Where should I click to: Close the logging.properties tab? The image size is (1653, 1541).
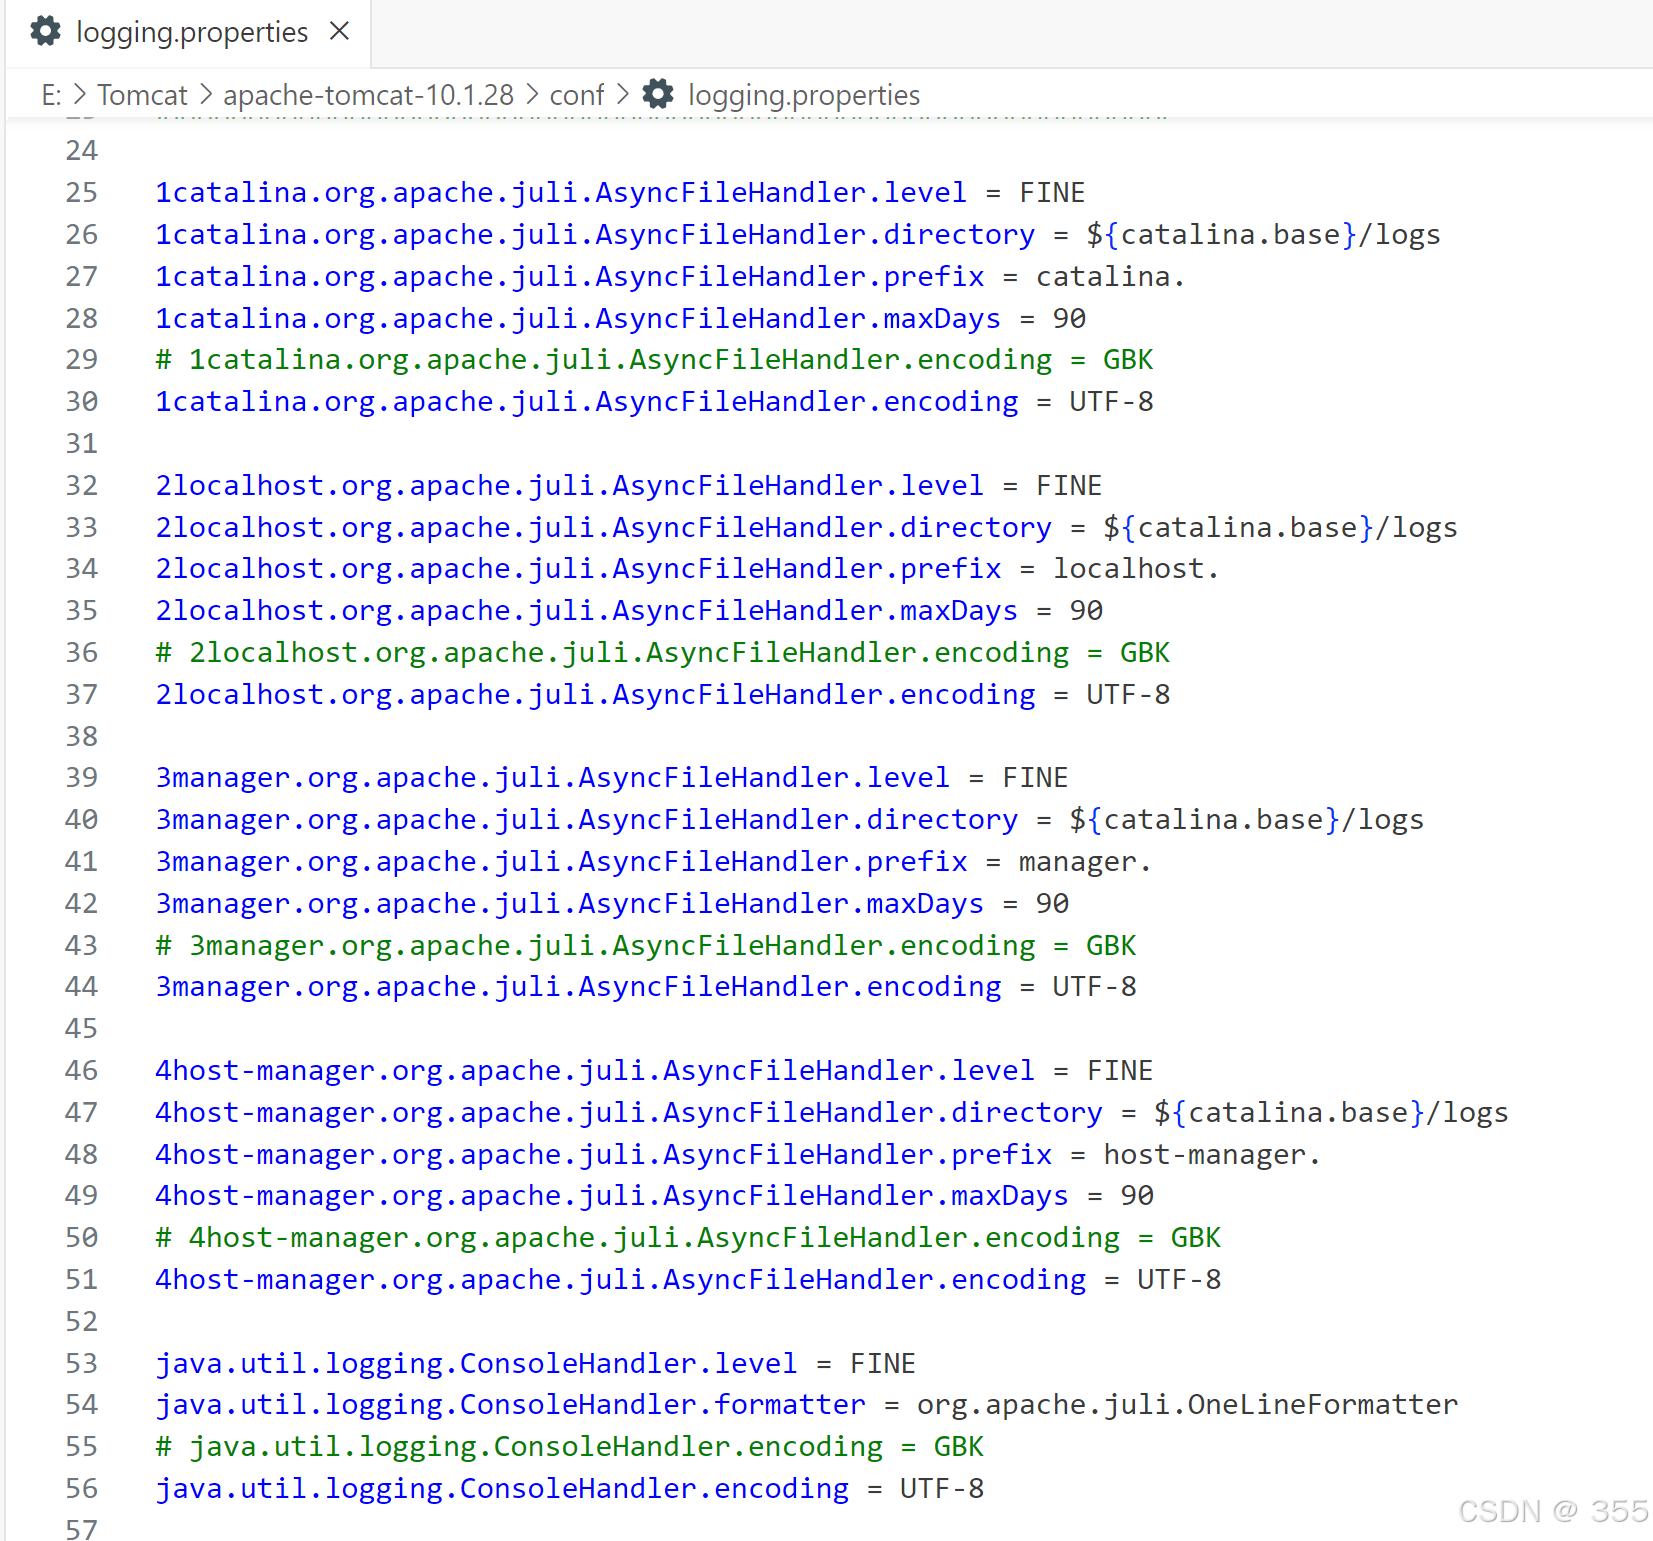pos(339,31)
